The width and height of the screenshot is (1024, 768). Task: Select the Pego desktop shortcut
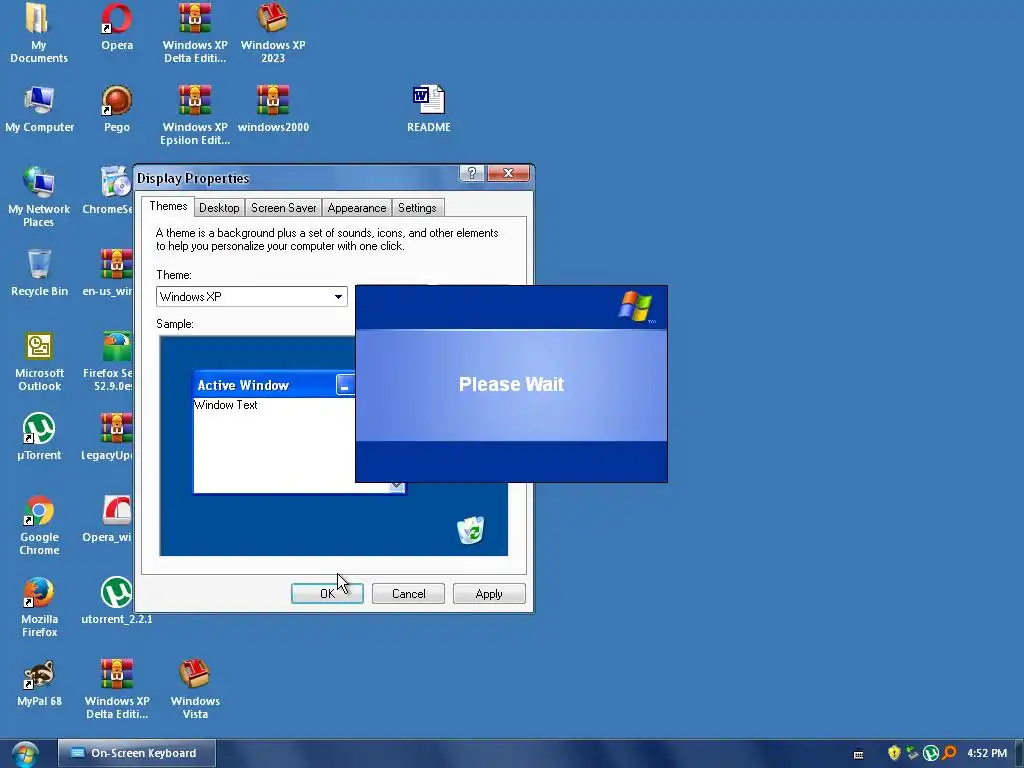pos(117,108)
